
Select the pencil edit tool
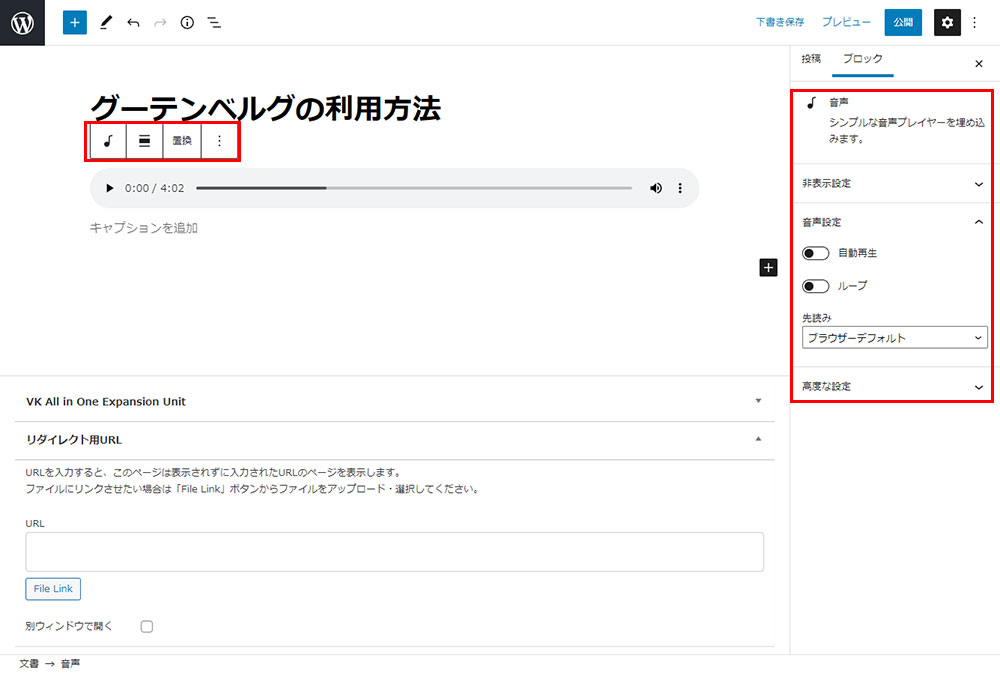(106, 22)
